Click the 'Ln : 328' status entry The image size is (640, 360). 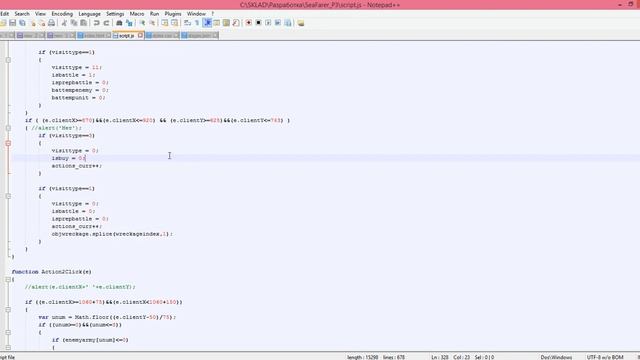(x=440, y=357)
